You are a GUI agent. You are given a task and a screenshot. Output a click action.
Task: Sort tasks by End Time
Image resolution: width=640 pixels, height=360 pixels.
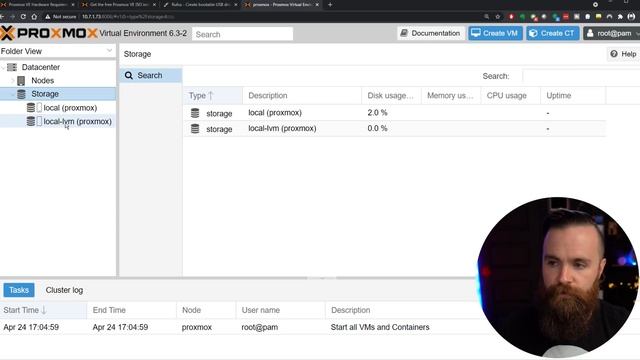tap(131, 310)
